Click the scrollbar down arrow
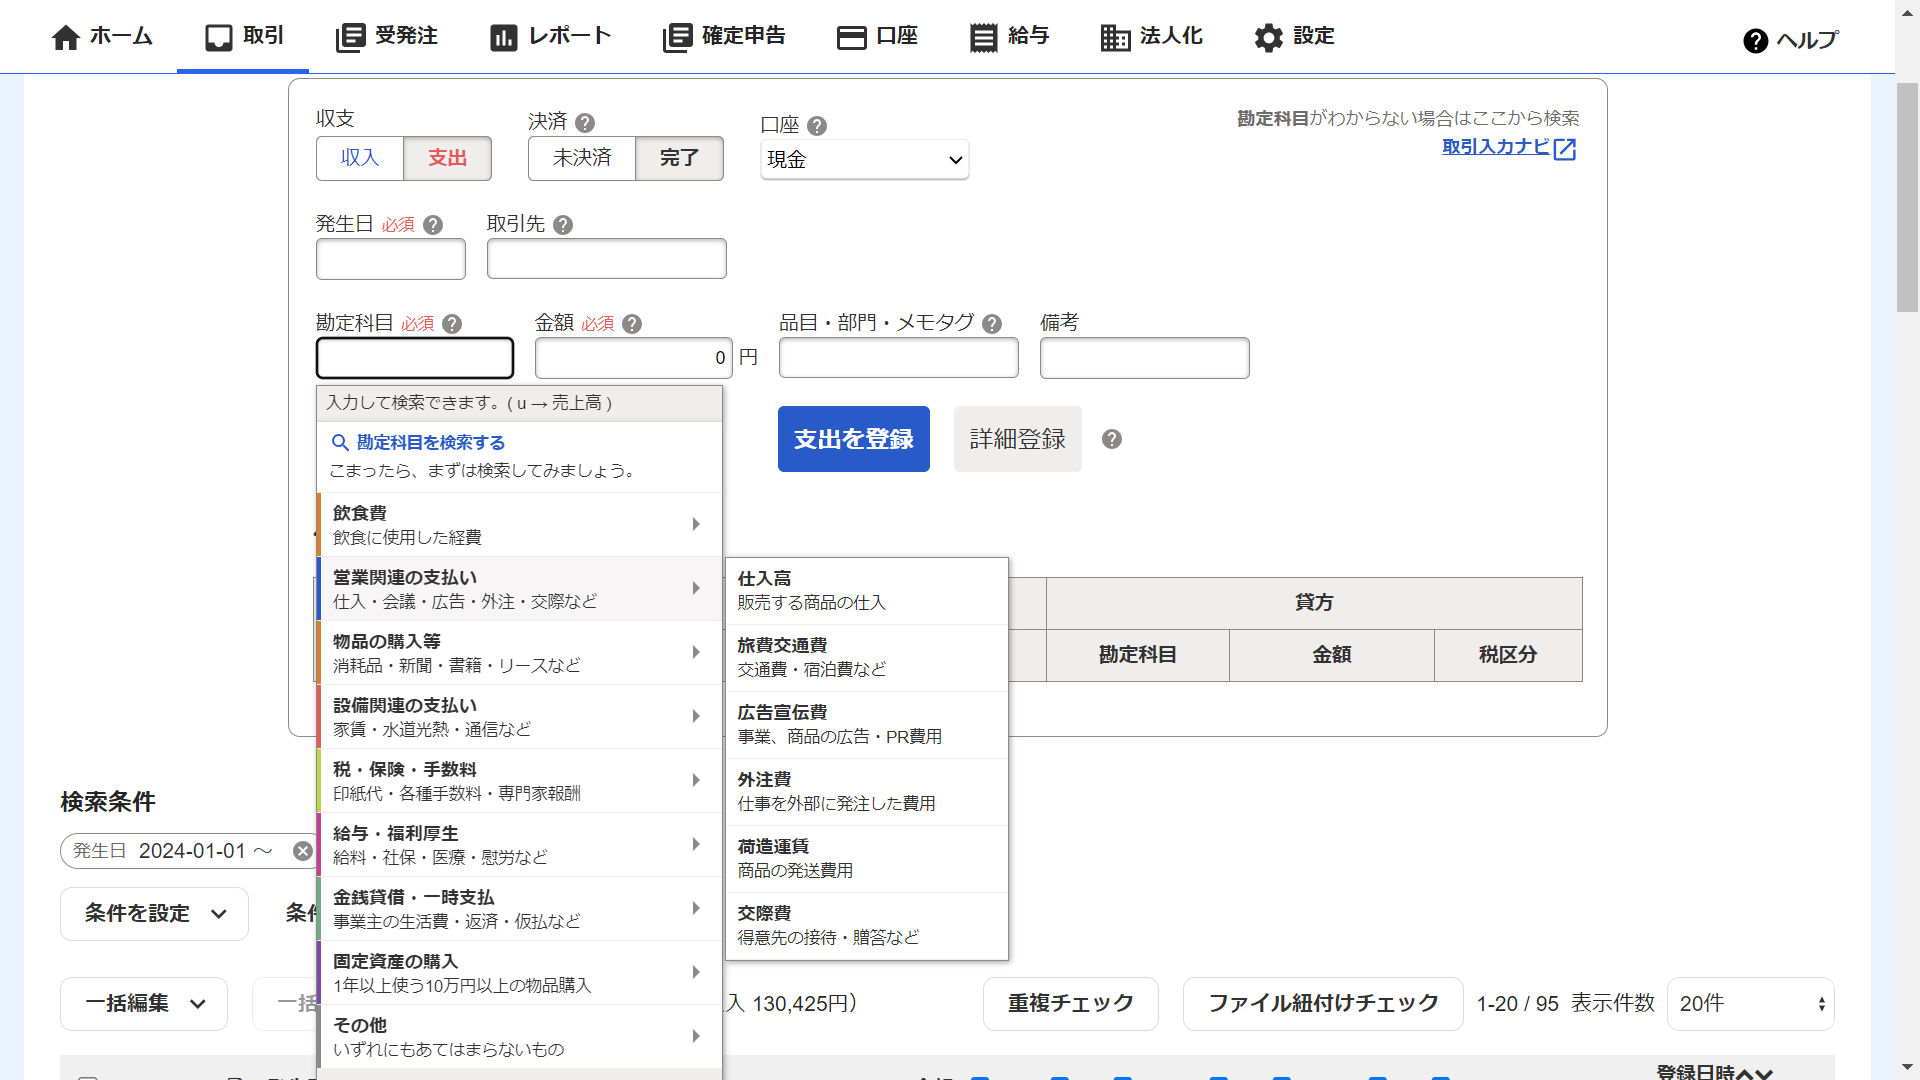 (1908, 1069)
